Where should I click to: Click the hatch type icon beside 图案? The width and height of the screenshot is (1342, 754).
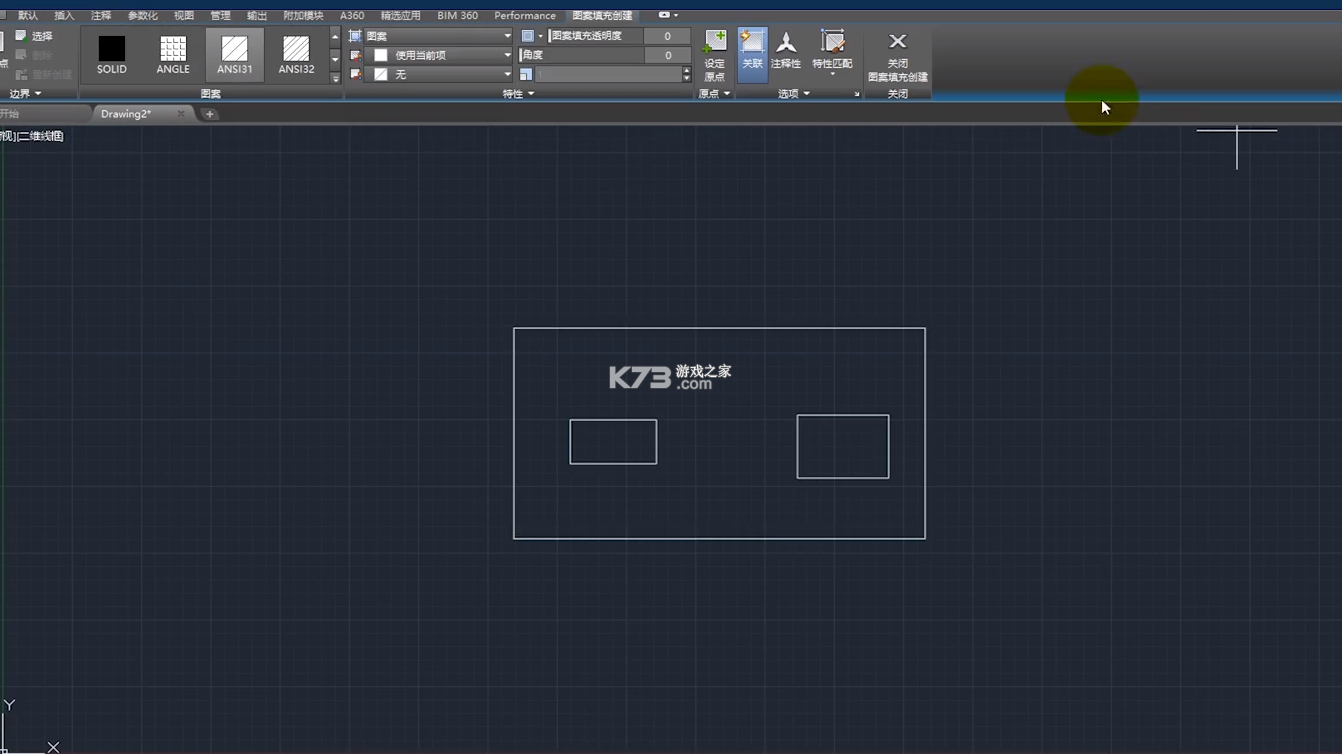pos(355,36)
